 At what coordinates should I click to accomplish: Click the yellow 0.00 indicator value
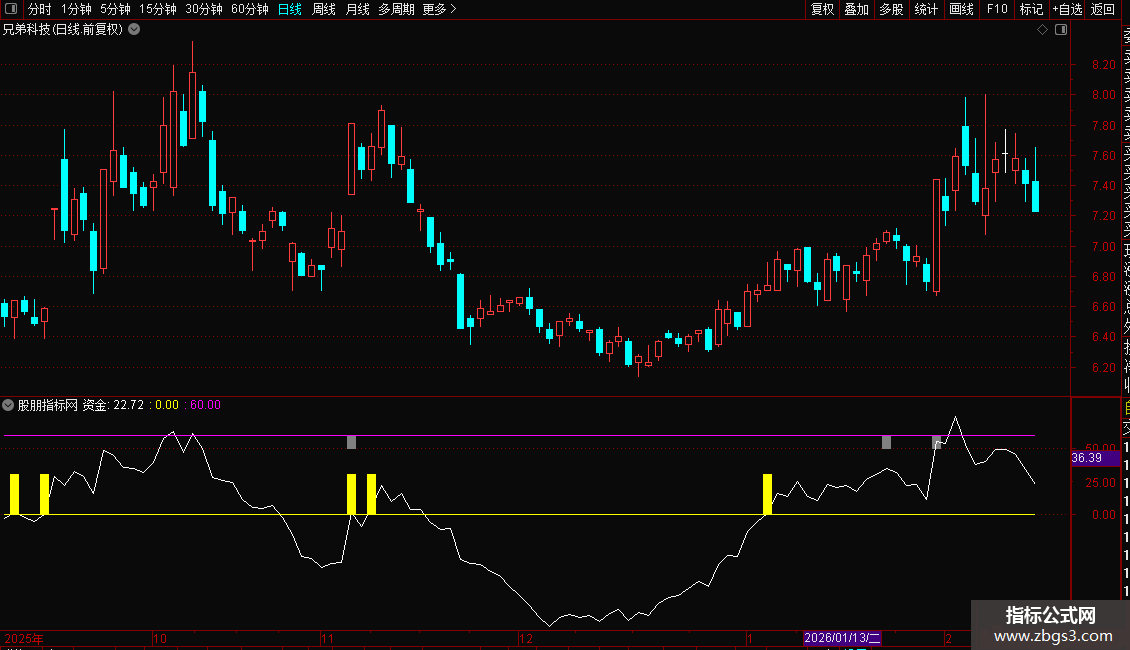tap(166, 405)
